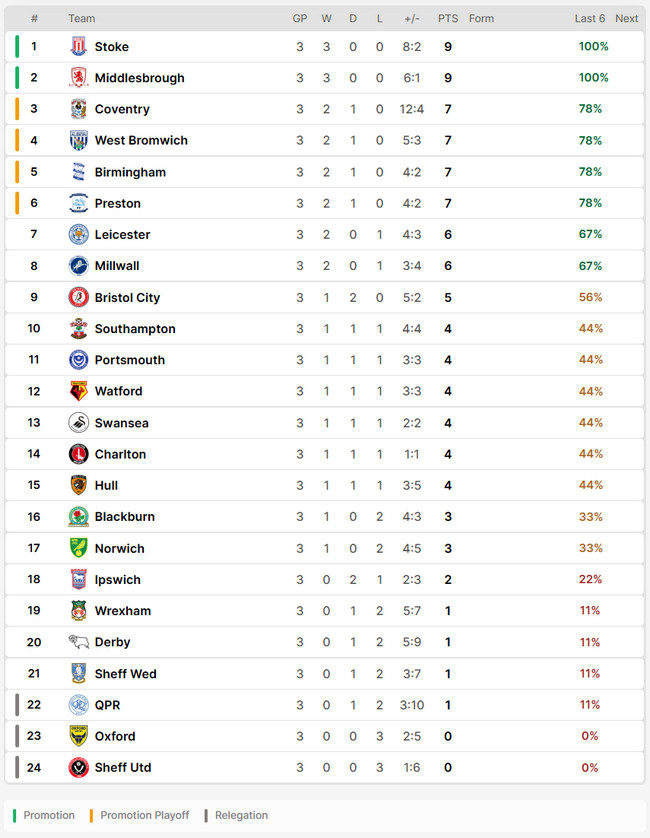
Task: Sort table by PTS column header
Action: click(x=447, y=19)
